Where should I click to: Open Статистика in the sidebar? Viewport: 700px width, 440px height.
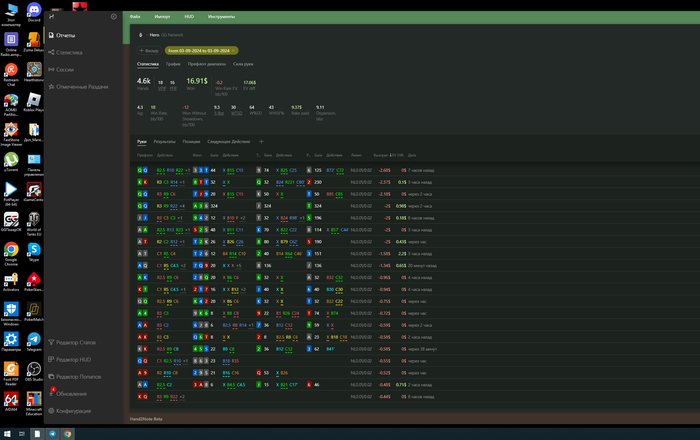(65, 52)
